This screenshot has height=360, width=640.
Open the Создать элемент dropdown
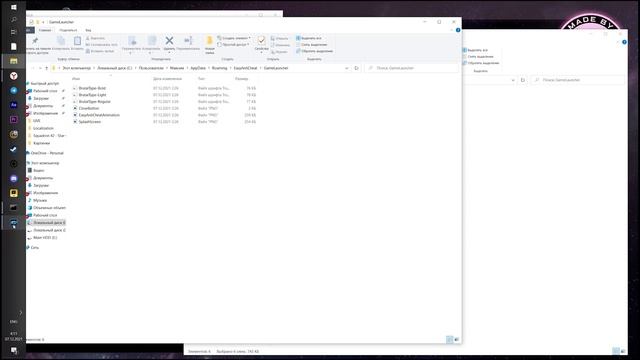234,38
